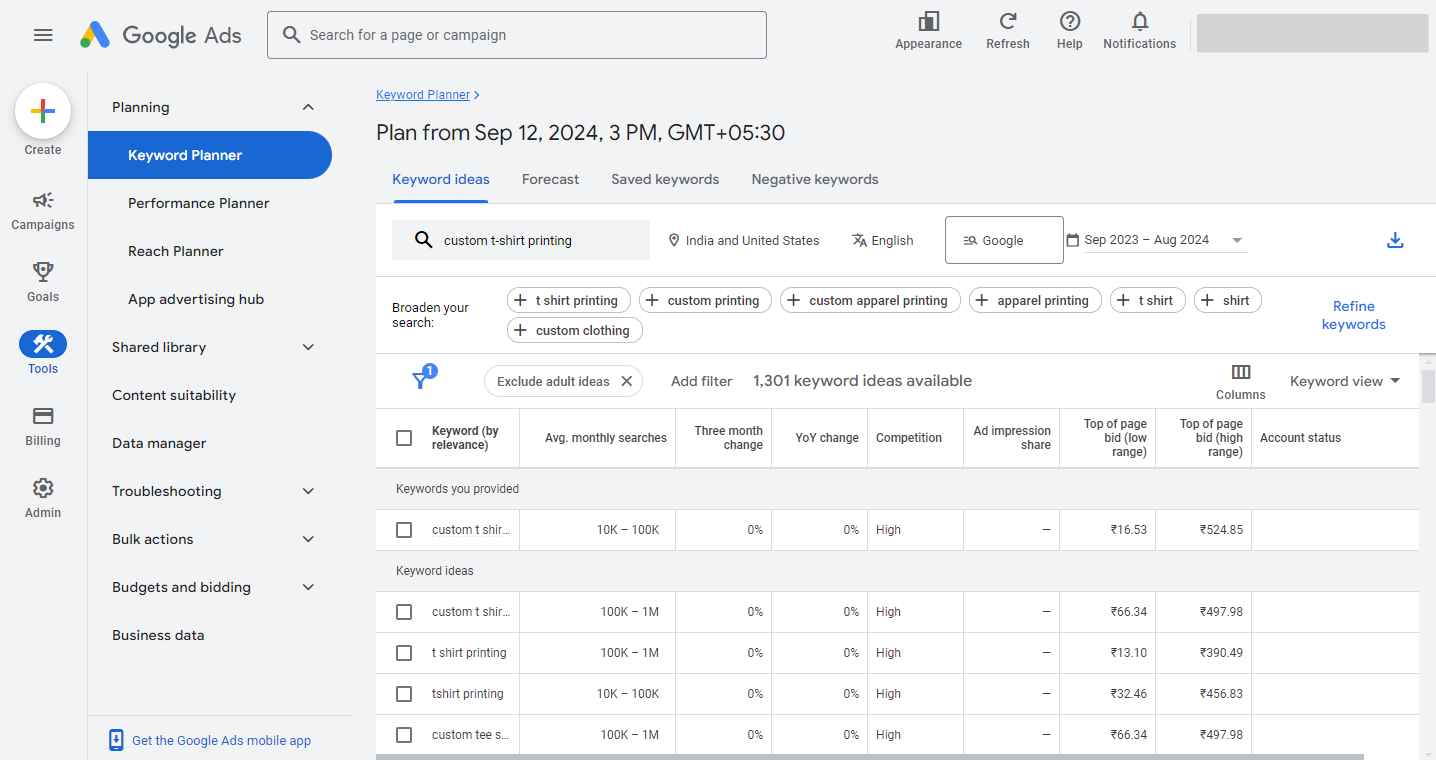The image size is (1436, 760).
Task: Open Reach Planner
Action: (x=176, y=251)
